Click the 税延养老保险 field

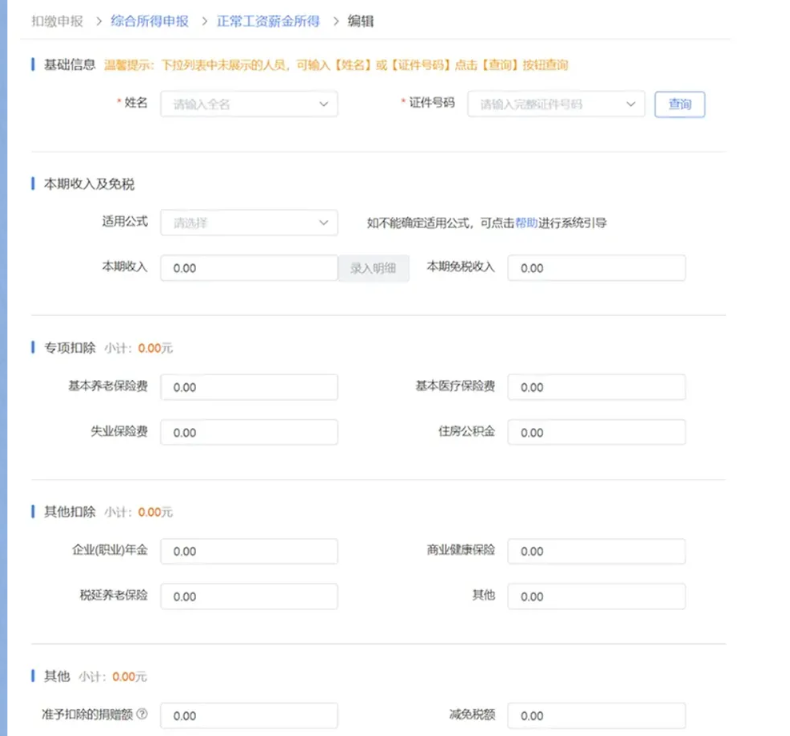[x=249, y=596]
